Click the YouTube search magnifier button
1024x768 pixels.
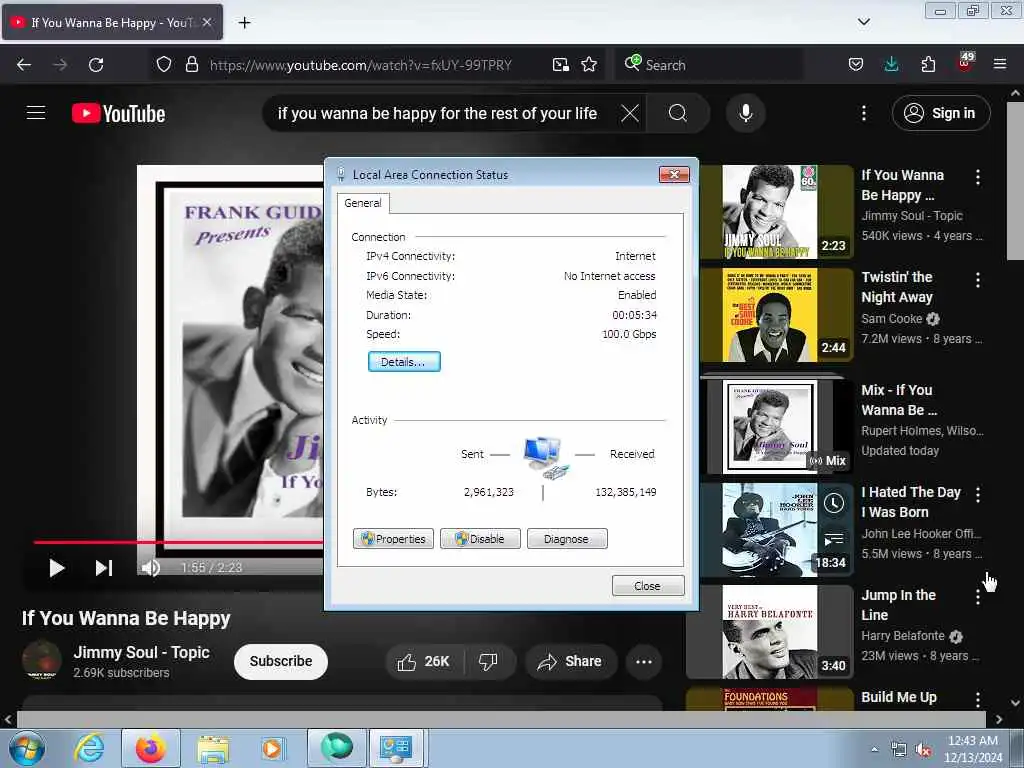point(677,114)
